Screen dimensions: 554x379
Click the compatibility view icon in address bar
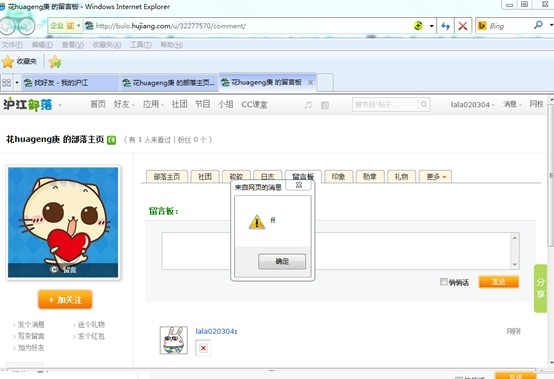pyautogui.click(x=418, y=25)
